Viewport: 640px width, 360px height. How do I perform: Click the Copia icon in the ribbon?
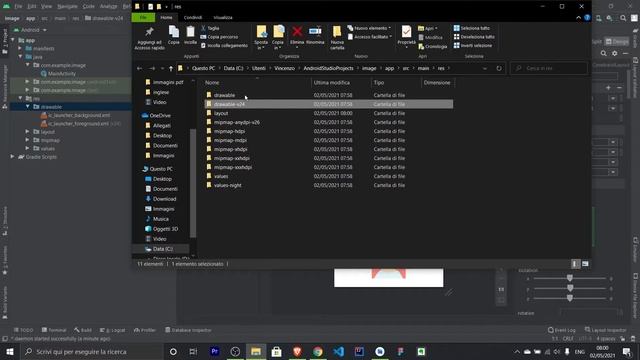tap(173, 35)
